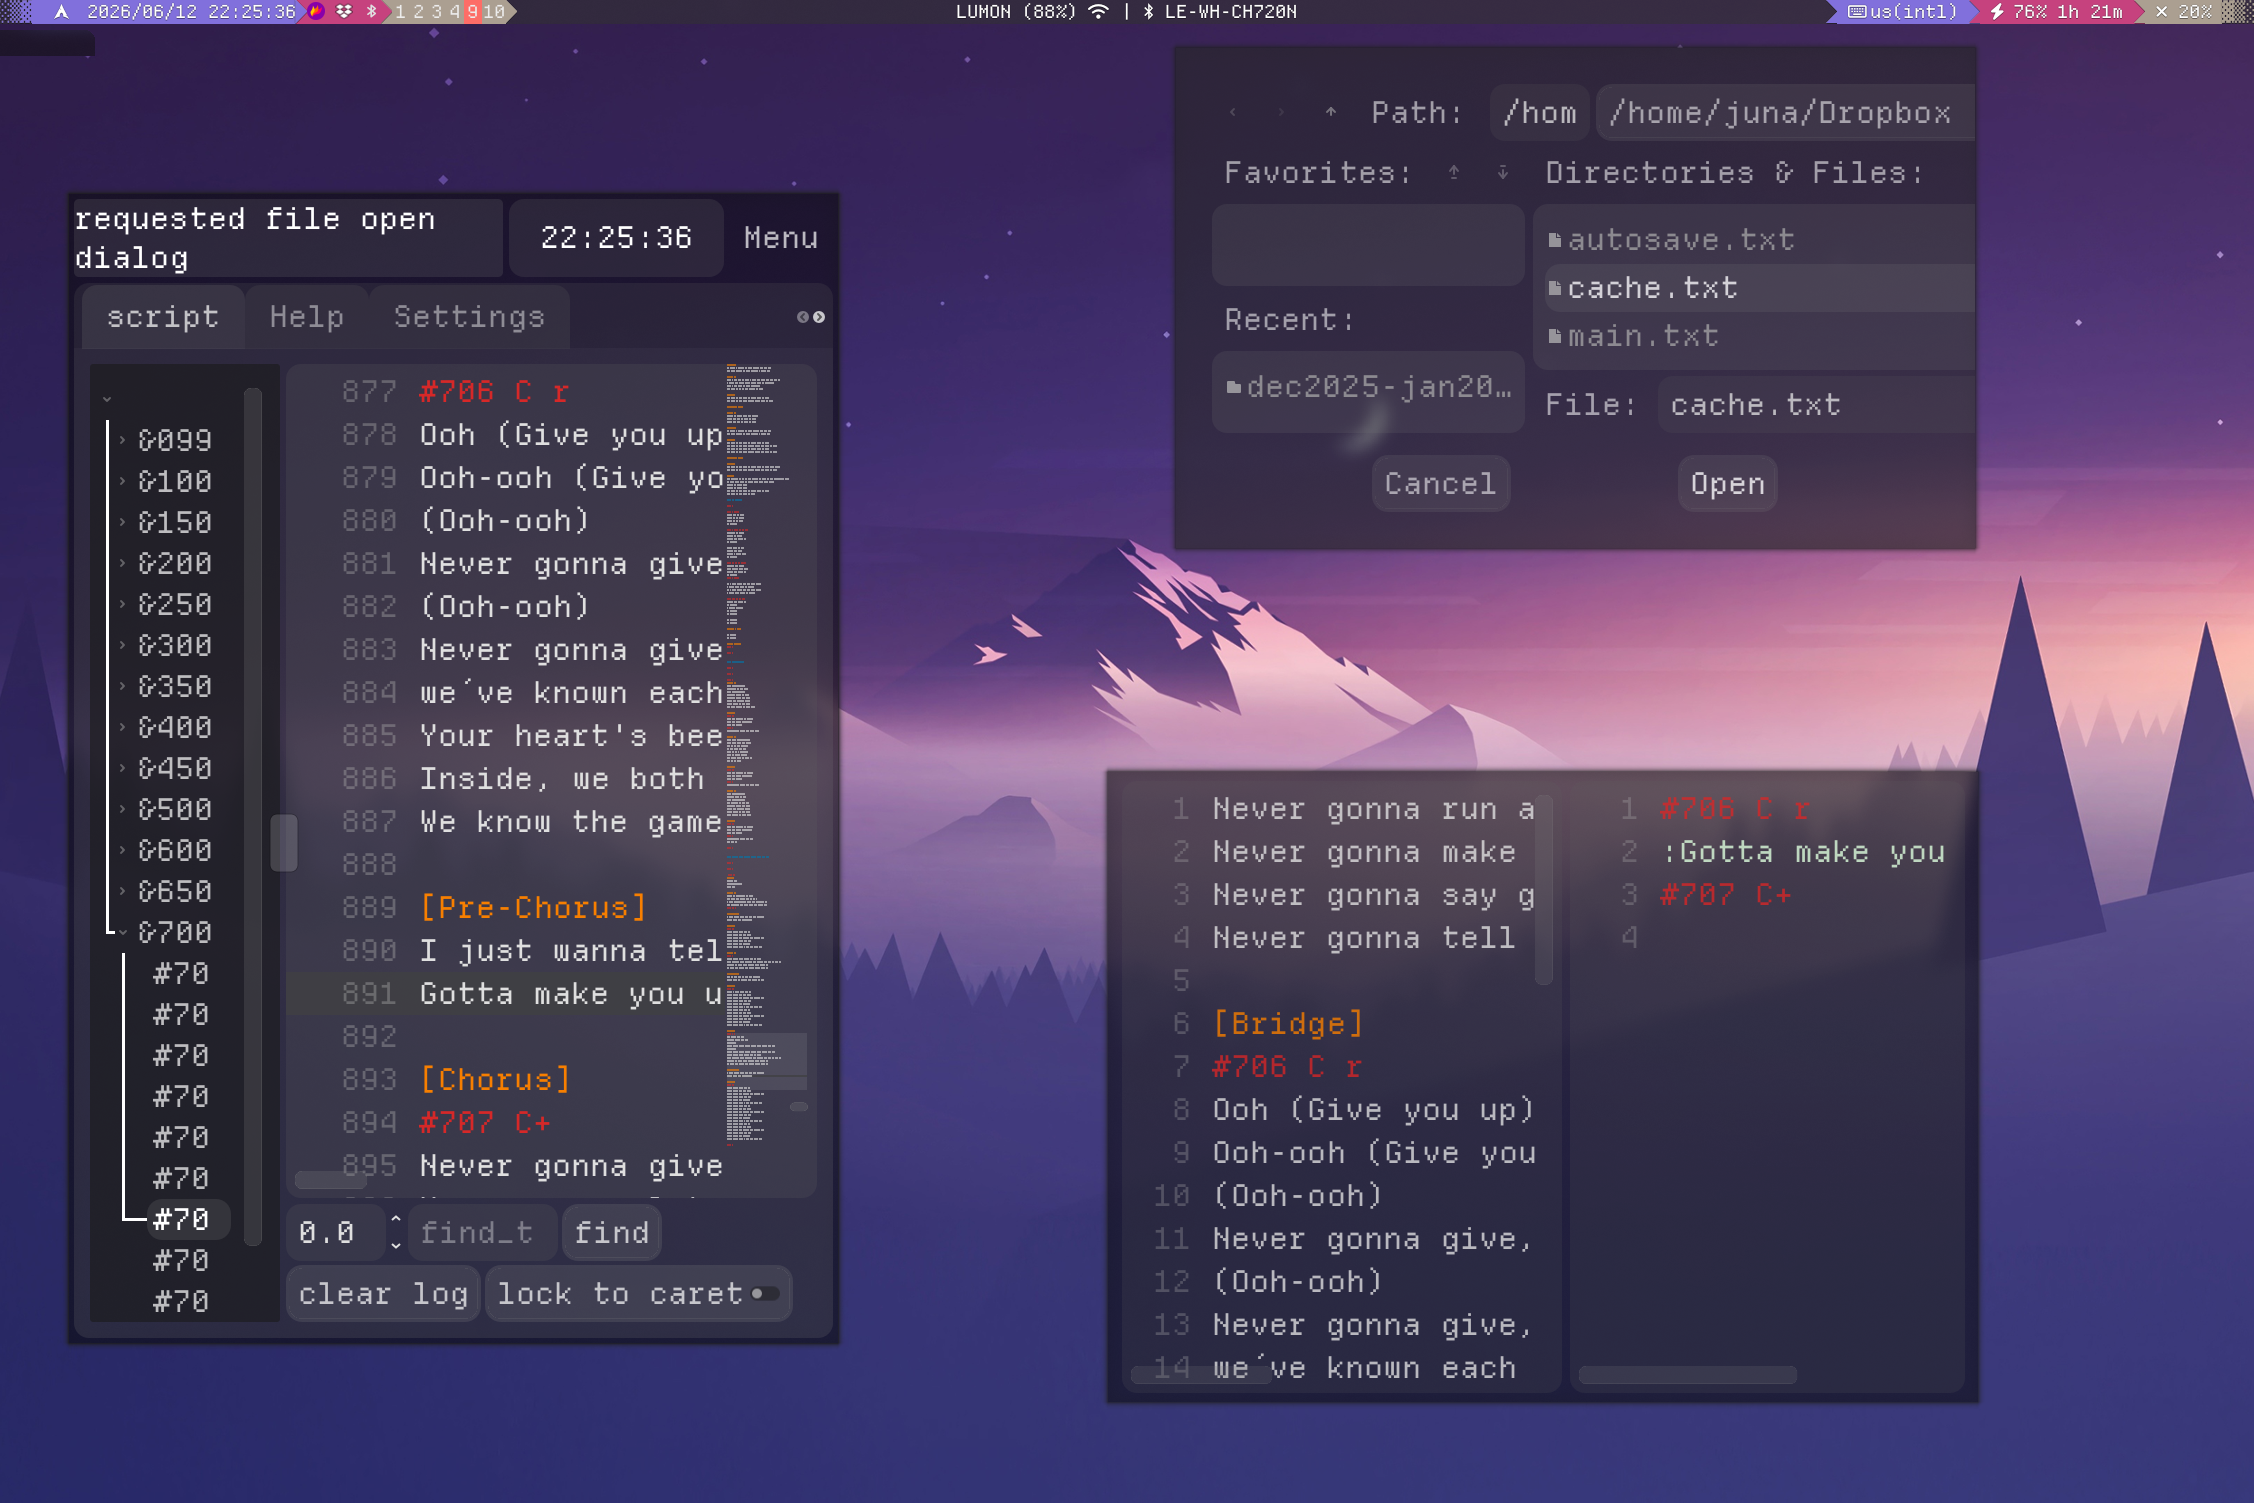Screen dimensions: 2254x1503
Task: Click the Arch logo in top bar
Action: (62, 12)
